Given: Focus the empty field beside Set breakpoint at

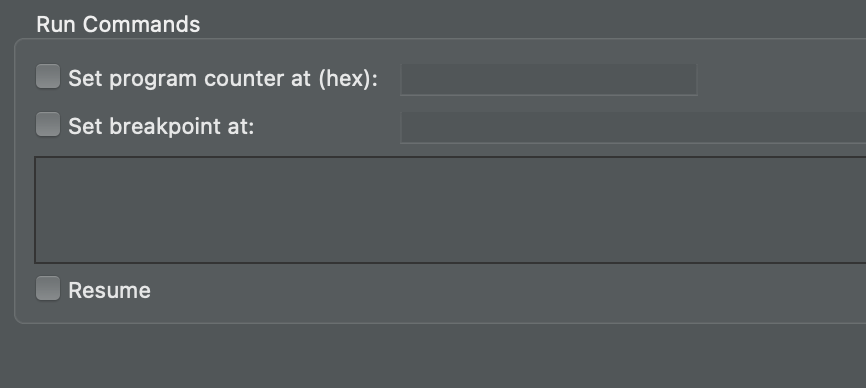Looking at the screenshot, I should click(633, 127).
